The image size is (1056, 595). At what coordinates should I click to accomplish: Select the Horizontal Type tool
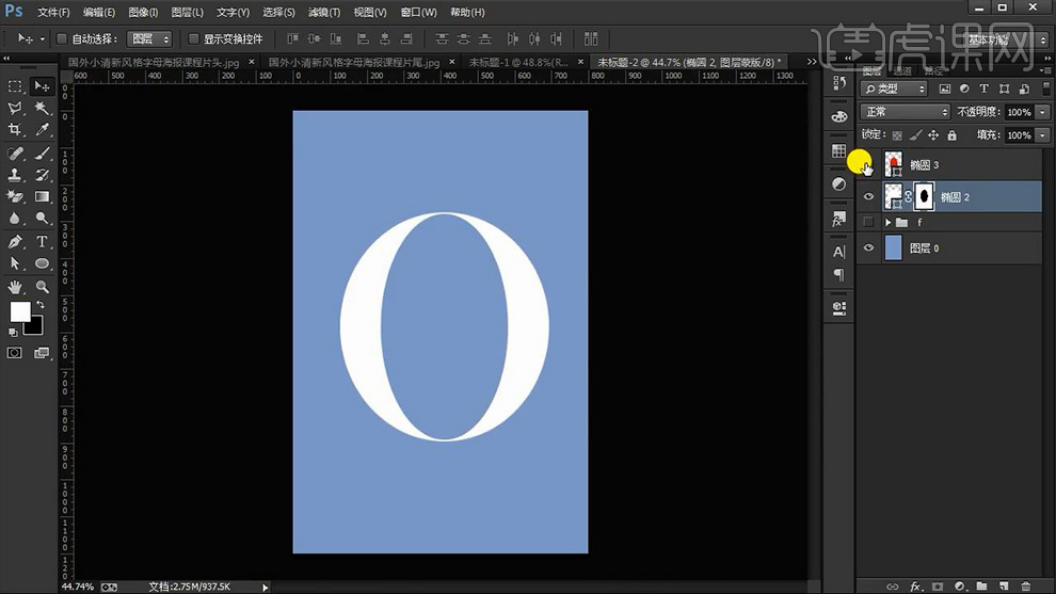pos(42,242)
